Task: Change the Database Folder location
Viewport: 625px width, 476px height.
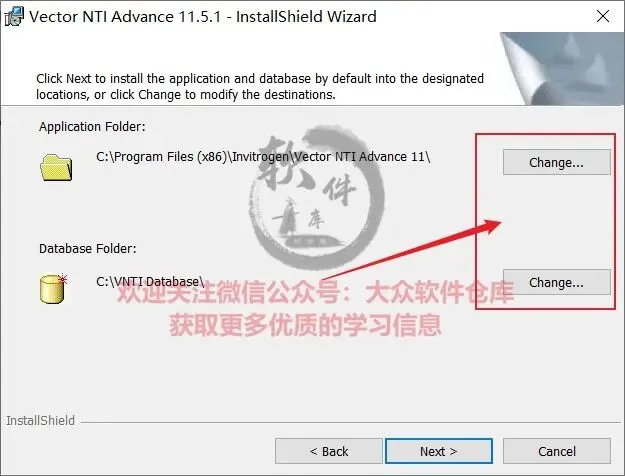Action: 556,282
